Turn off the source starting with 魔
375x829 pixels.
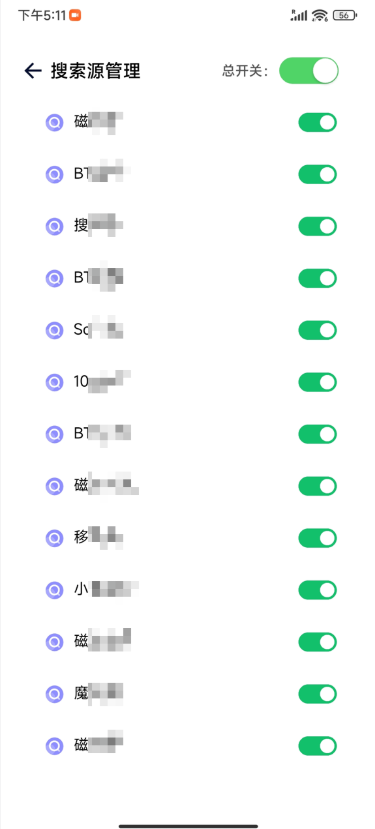coord(317,694)
